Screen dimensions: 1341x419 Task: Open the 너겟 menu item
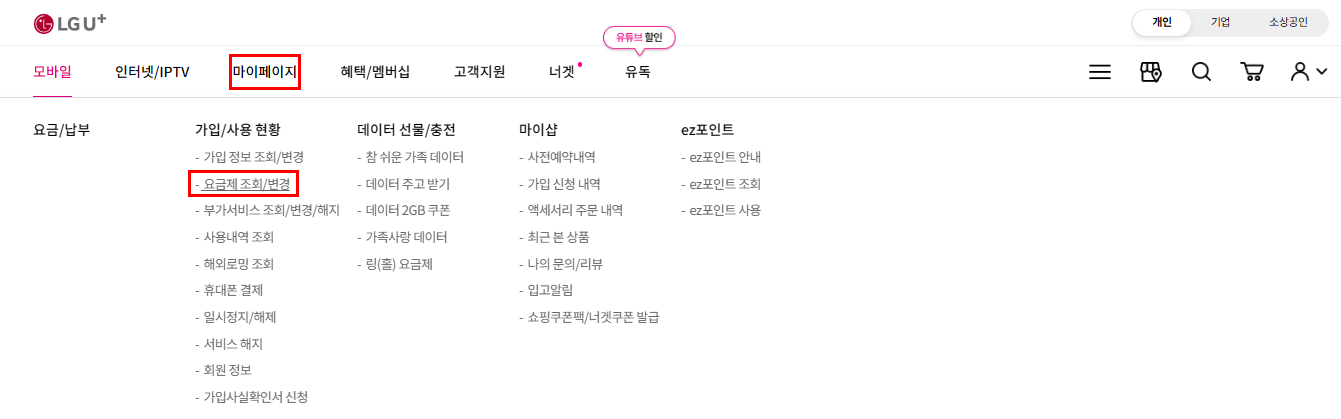click(562, 72)
